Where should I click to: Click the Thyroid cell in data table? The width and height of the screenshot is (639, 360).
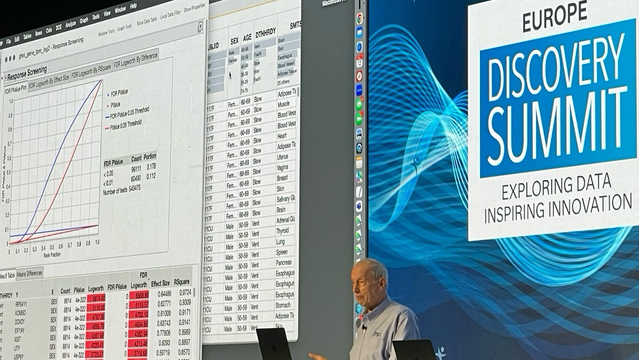click(x=283, y=231)
